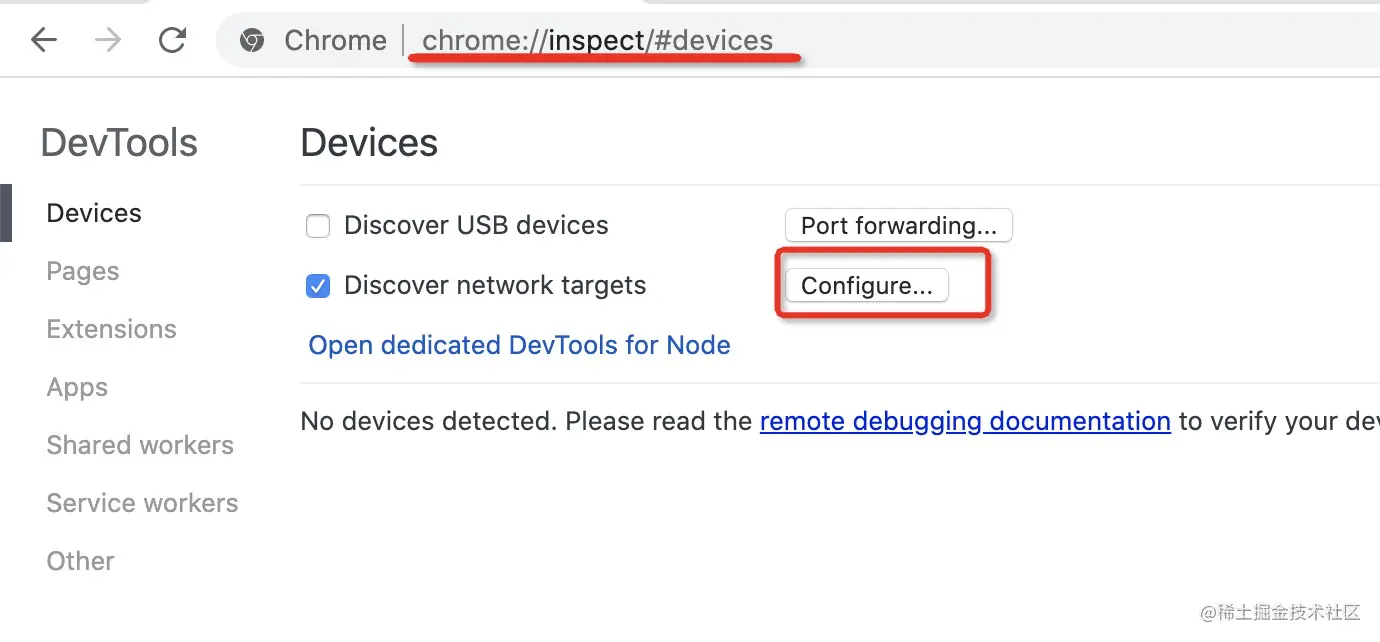Image resolution: width=1380 pixels, height=642 pixels.
Task: Open the Port forwarding dialog
Action: (x=898, y=226)
